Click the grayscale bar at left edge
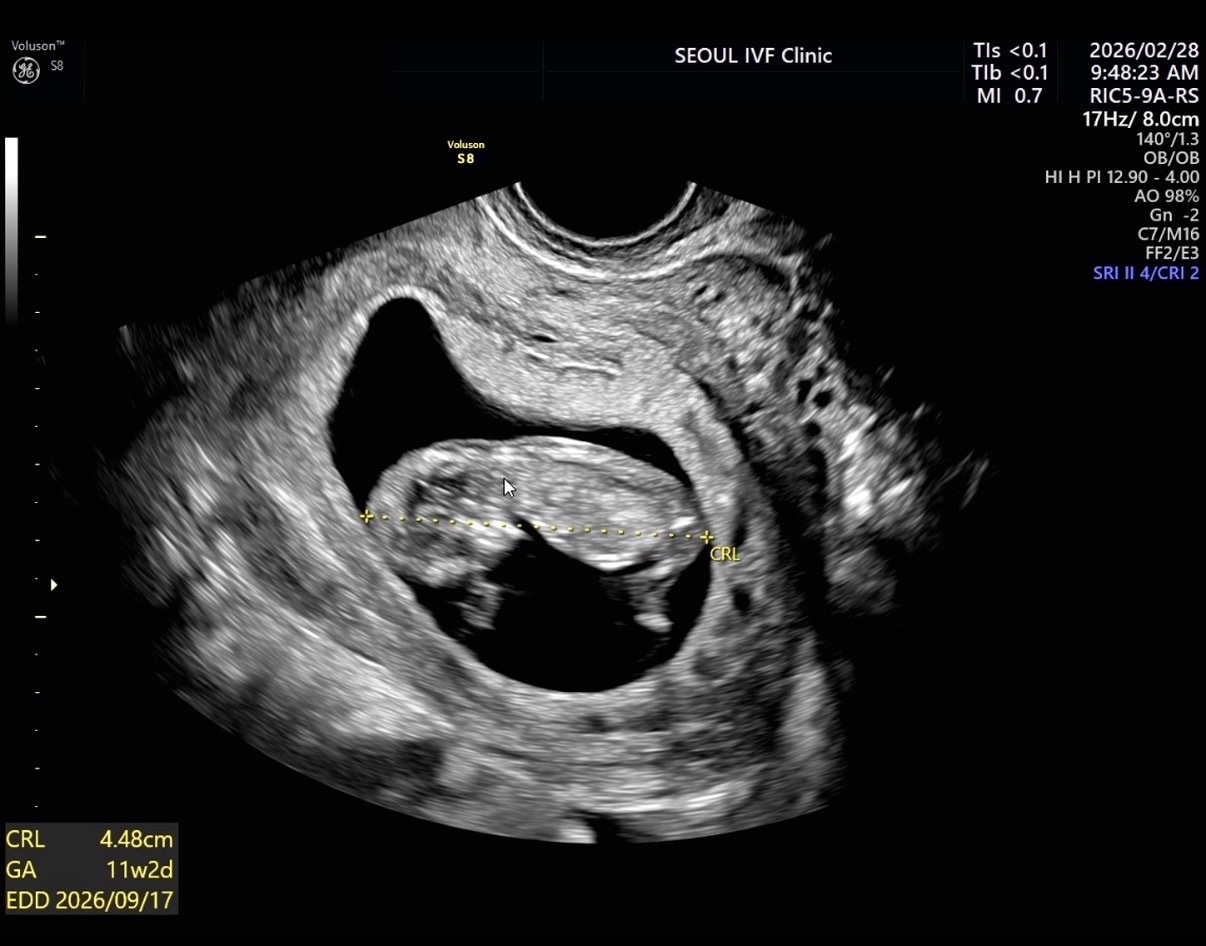1206x946 pixels. click(11, 230)
